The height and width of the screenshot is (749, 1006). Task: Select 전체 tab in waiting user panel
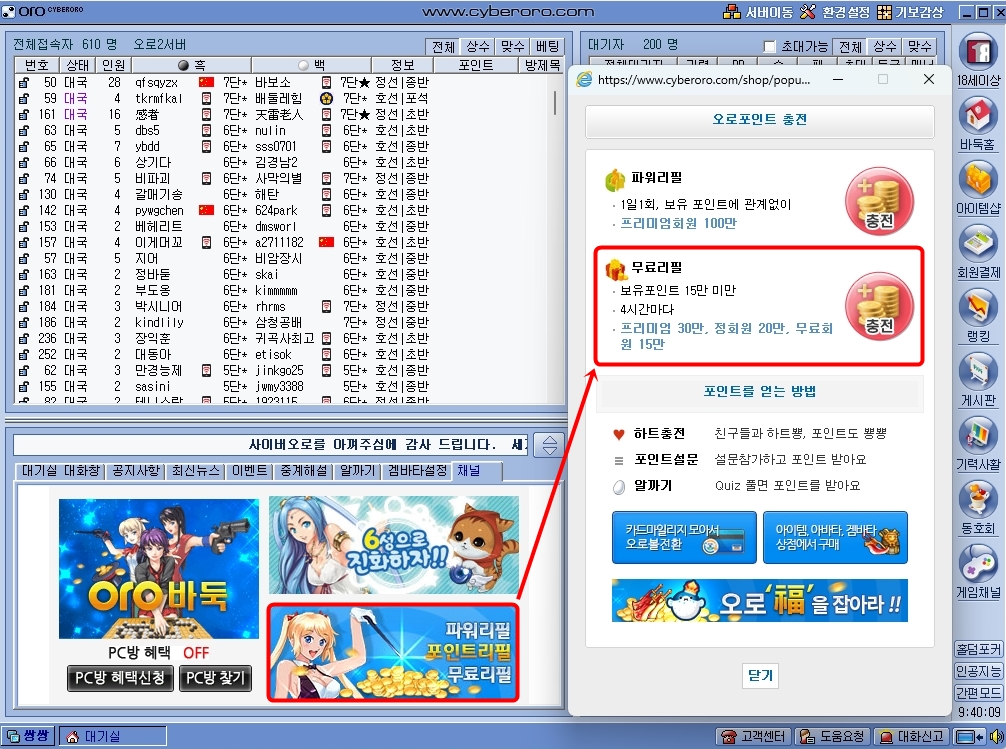850,46
